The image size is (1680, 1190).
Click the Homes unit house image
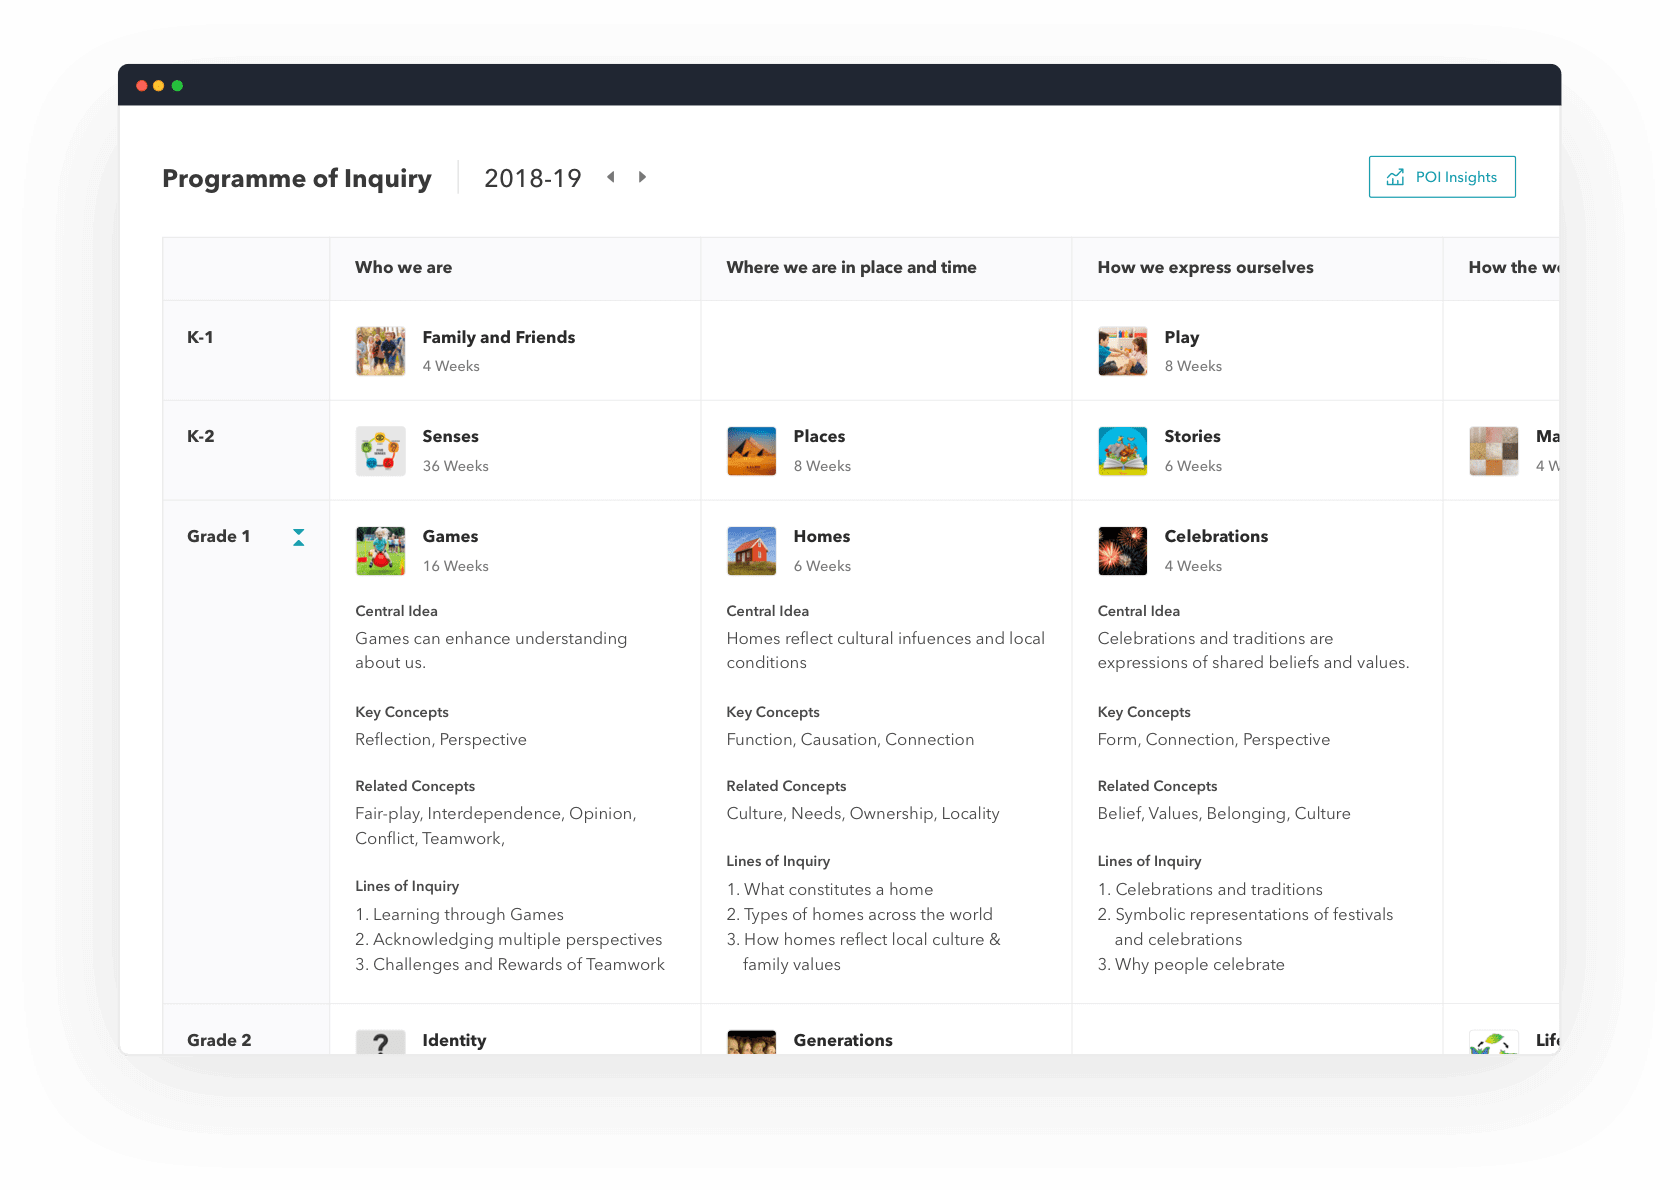pos(751,551)
